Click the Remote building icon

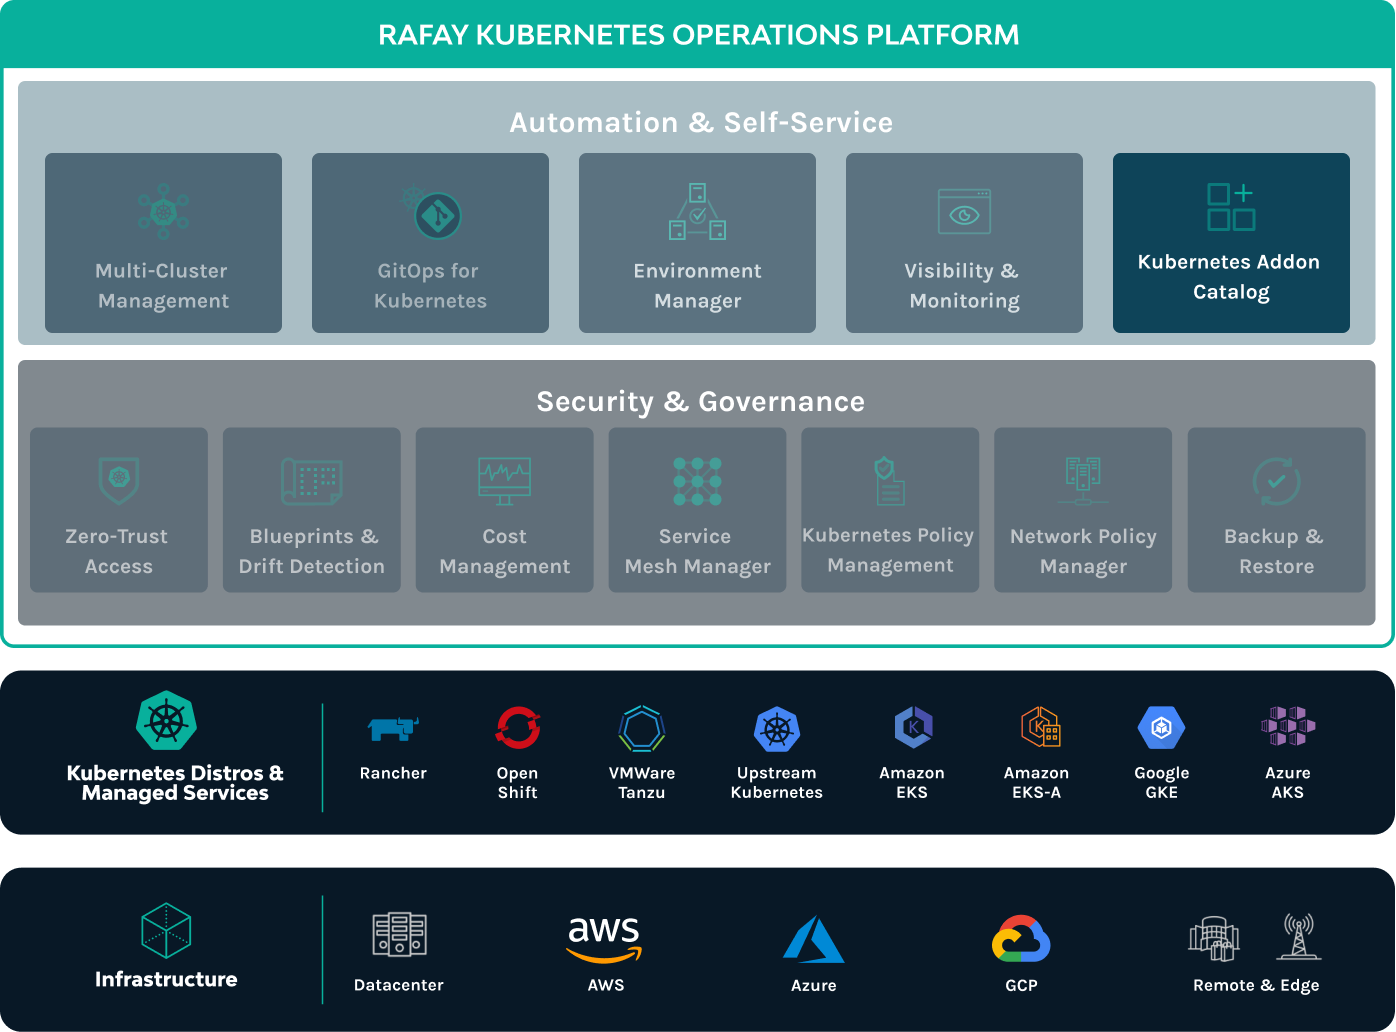1214,938
